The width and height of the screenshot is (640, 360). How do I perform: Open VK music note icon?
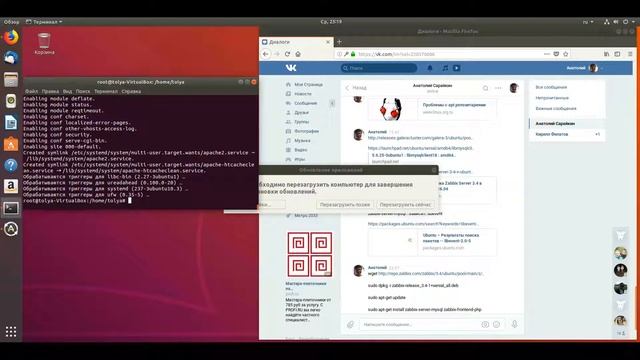coord(445,68)
